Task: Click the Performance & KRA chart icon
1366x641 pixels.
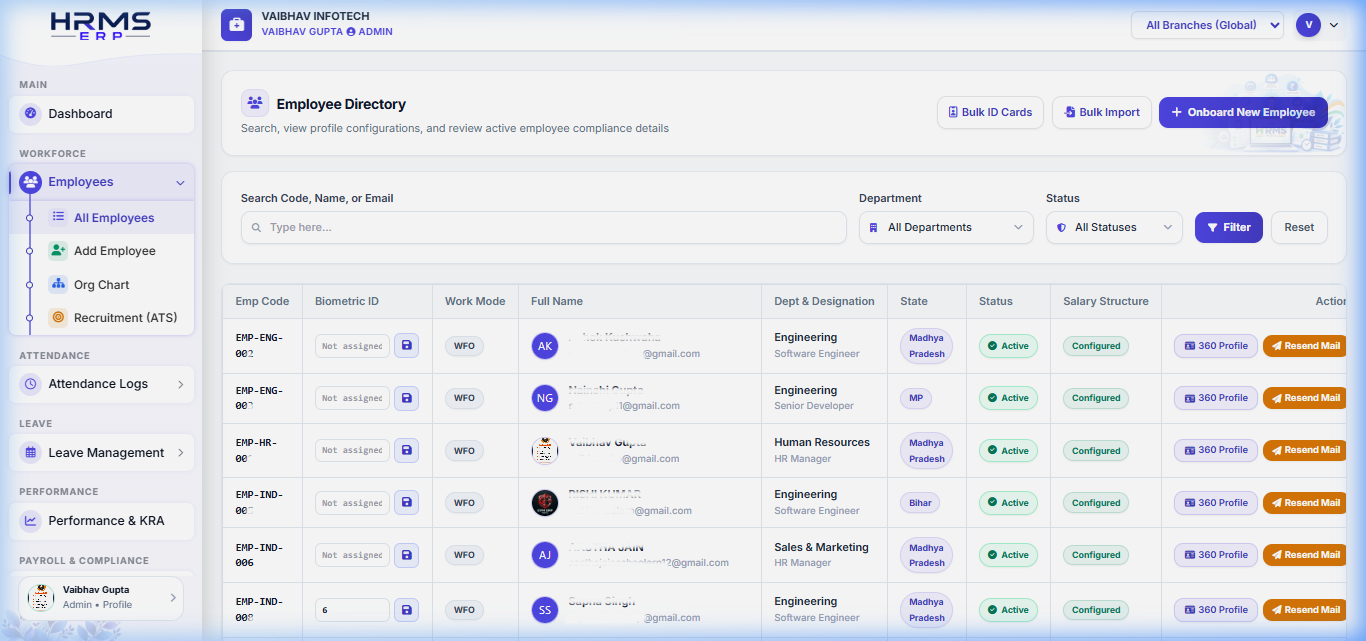Action: click(30, 521)
